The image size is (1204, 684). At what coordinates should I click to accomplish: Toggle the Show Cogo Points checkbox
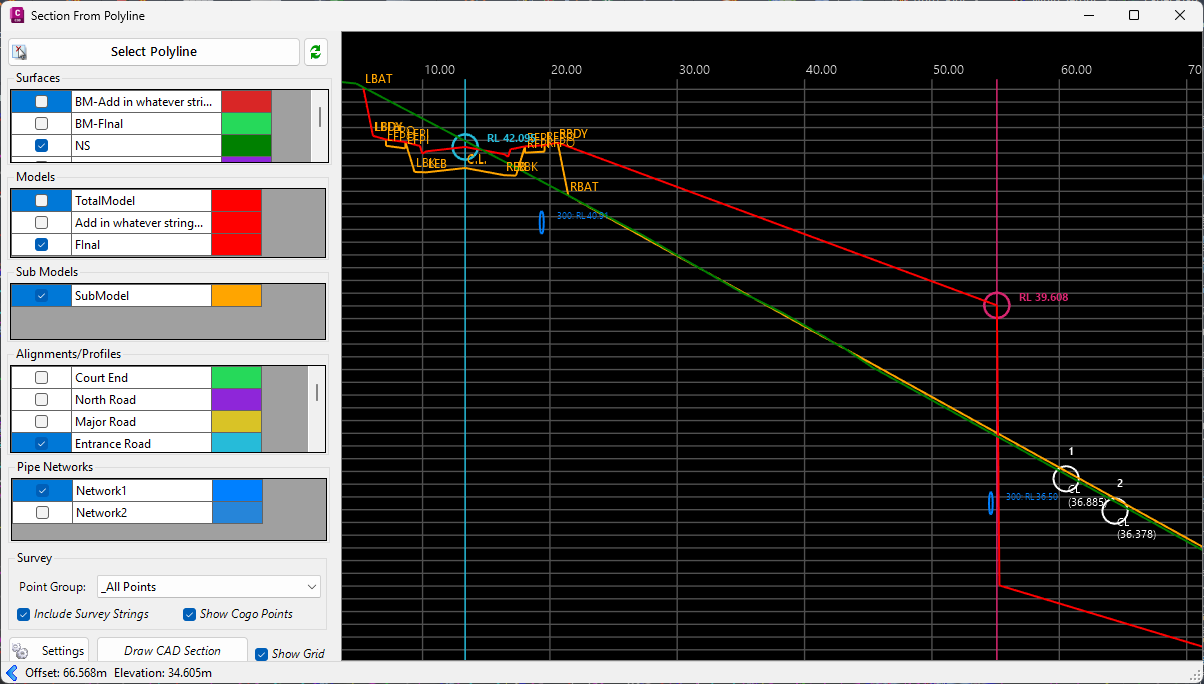(190, 614)
